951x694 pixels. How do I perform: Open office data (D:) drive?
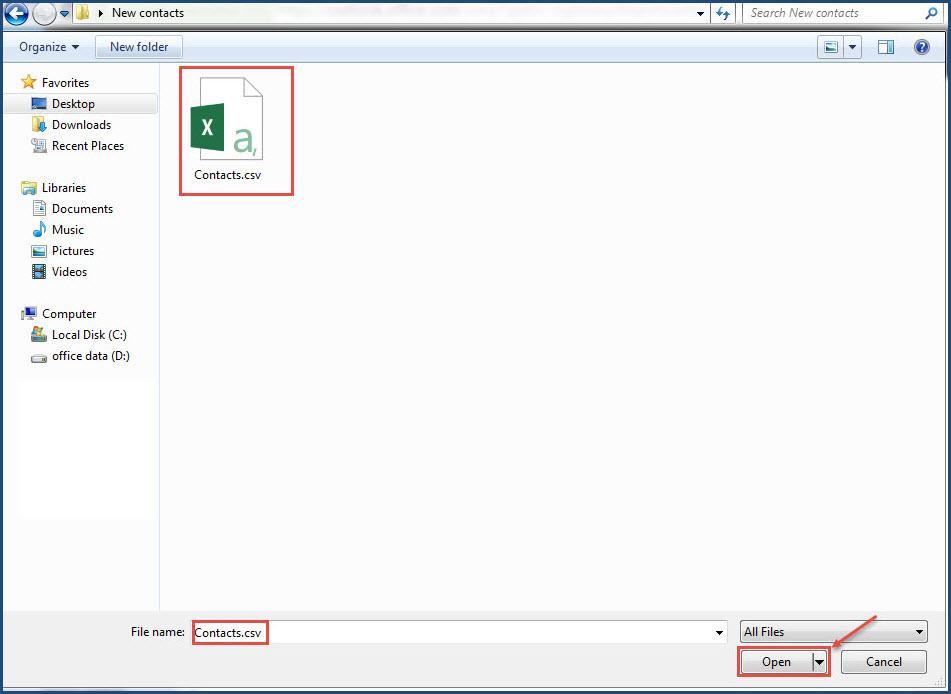click(90, 356)
